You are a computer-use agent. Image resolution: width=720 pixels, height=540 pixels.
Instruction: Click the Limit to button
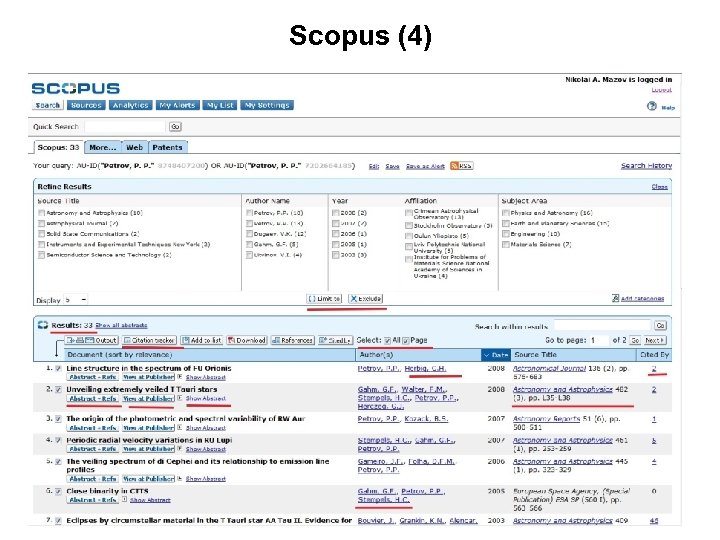tap(324, 298)
